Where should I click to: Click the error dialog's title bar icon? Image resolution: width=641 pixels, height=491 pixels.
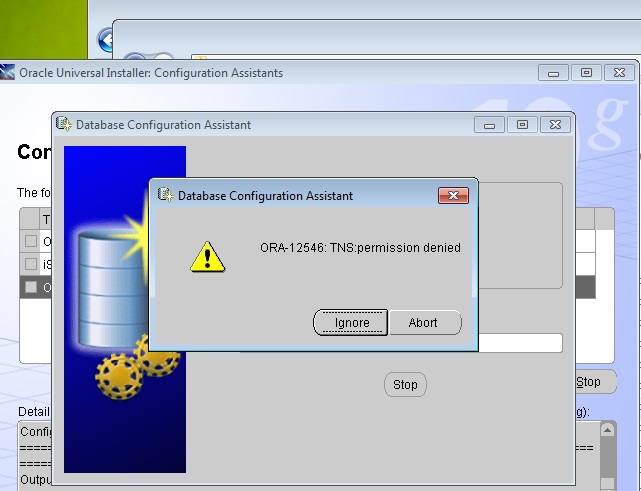click(165, 196)
